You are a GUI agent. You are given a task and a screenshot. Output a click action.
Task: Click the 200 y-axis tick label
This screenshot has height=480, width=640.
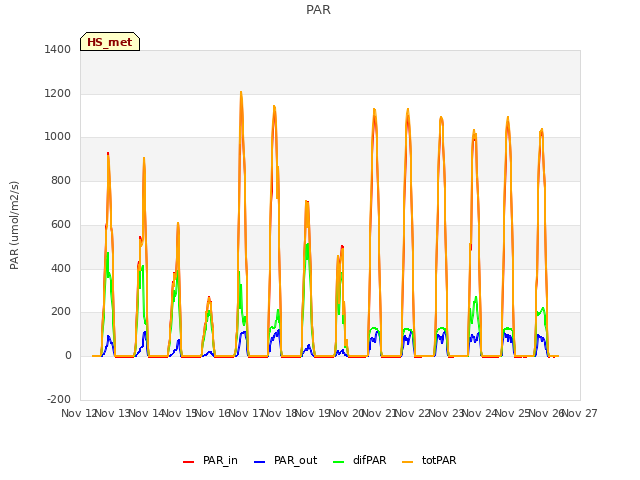pos(61,311)
